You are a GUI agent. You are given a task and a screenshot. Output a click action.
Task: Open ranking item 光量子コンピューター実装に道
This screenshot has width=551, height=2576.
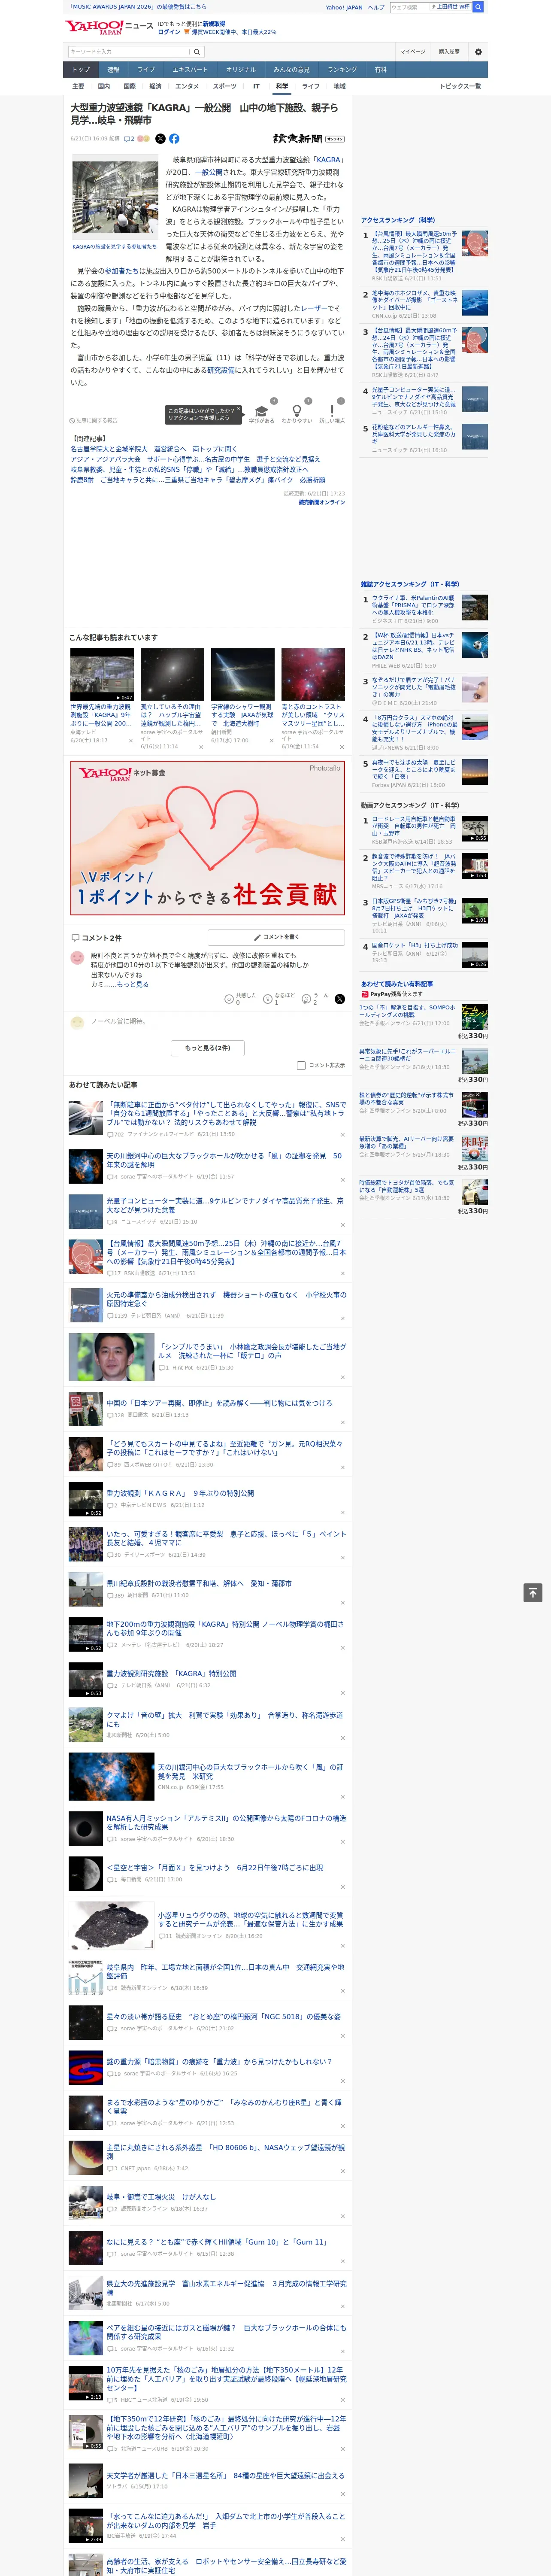[414, 397]
